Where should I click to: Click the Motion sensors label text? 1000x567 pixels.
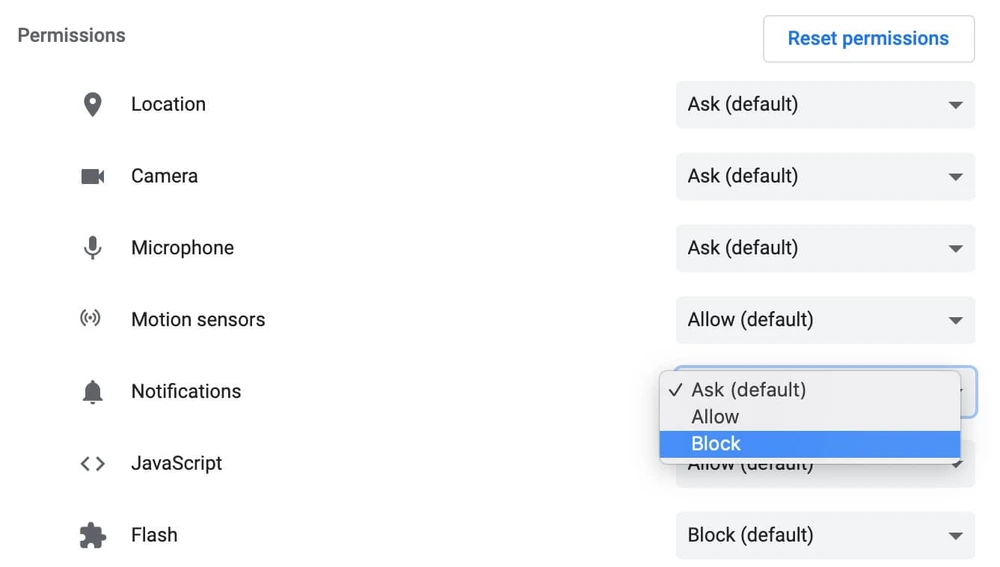pos(198,320)
